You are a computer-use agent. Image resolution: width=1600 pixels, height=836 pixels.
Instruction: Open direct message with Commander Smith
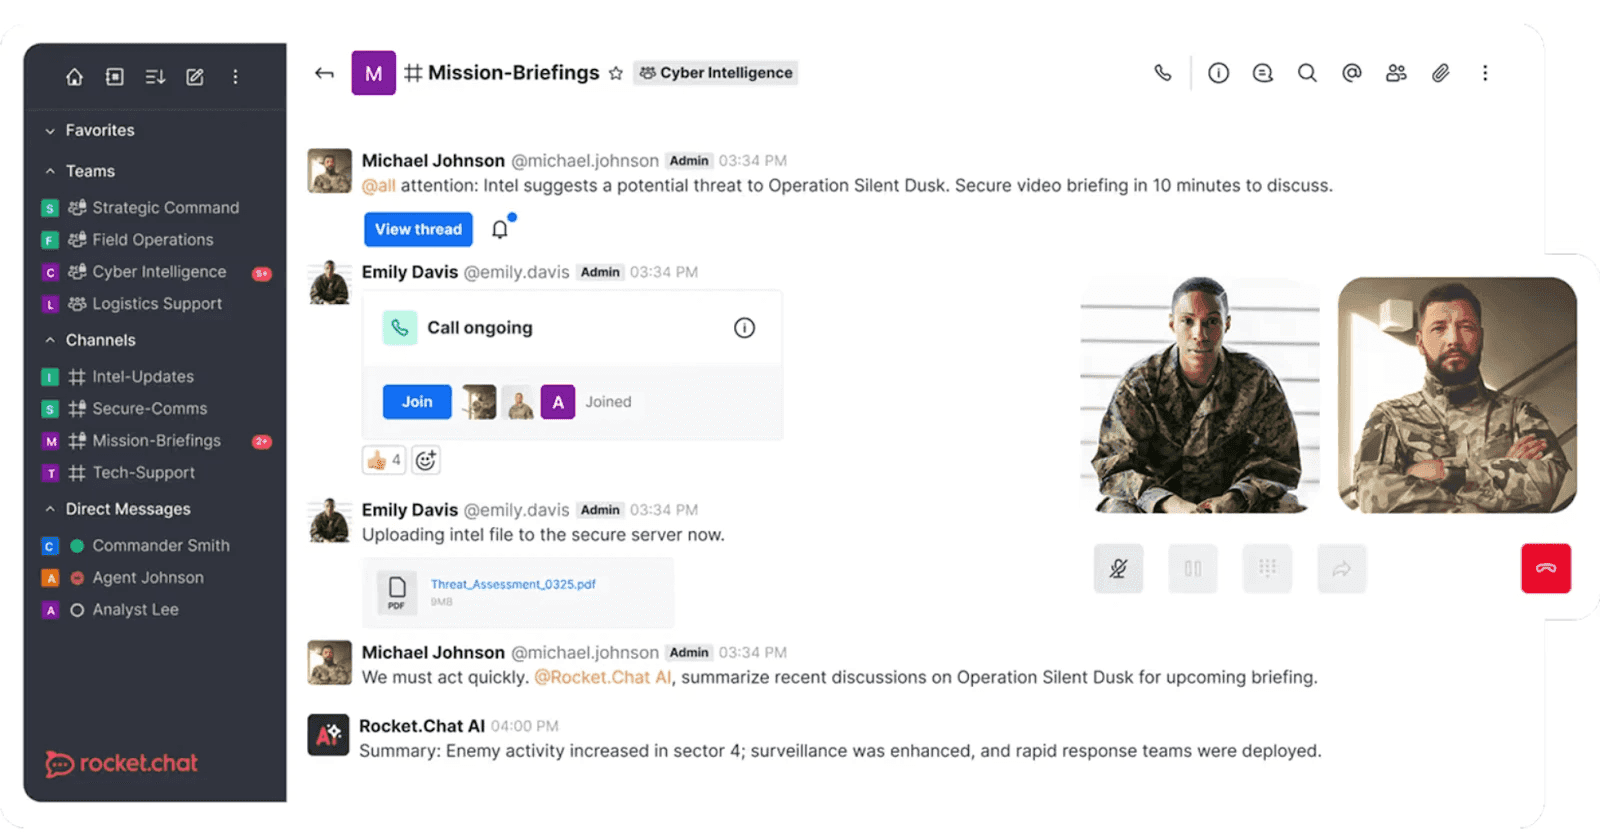point(155,546)
